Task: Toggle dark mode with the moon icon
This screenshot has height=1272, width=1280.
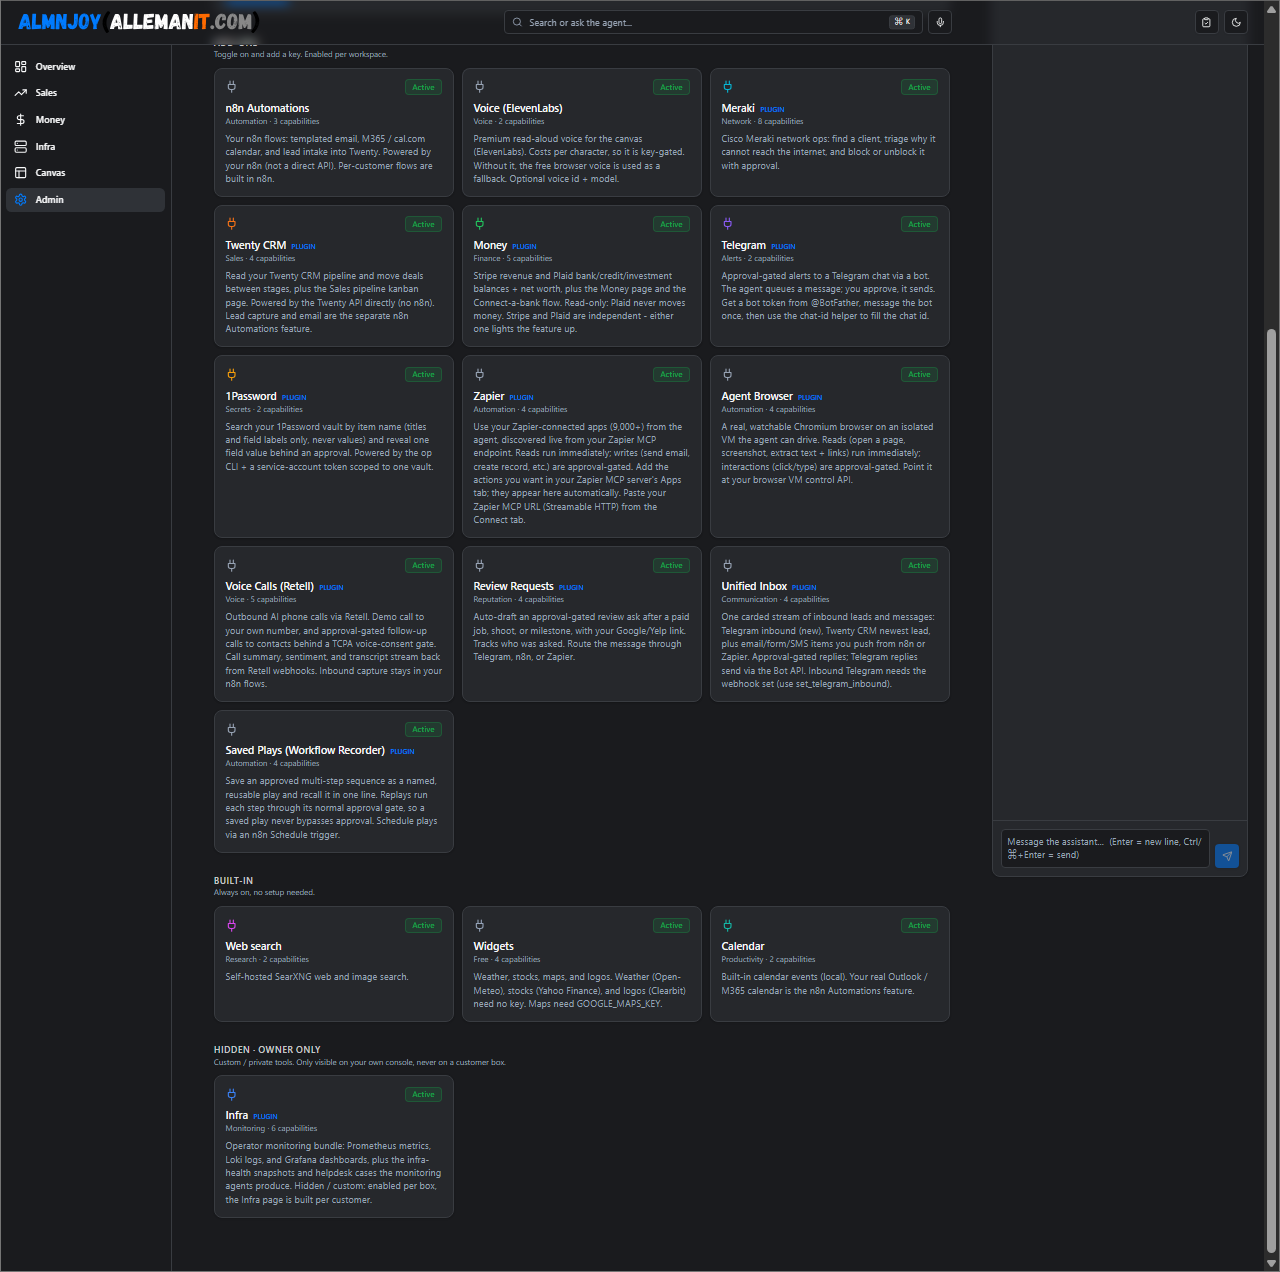Action: [x=1236, y=22]
